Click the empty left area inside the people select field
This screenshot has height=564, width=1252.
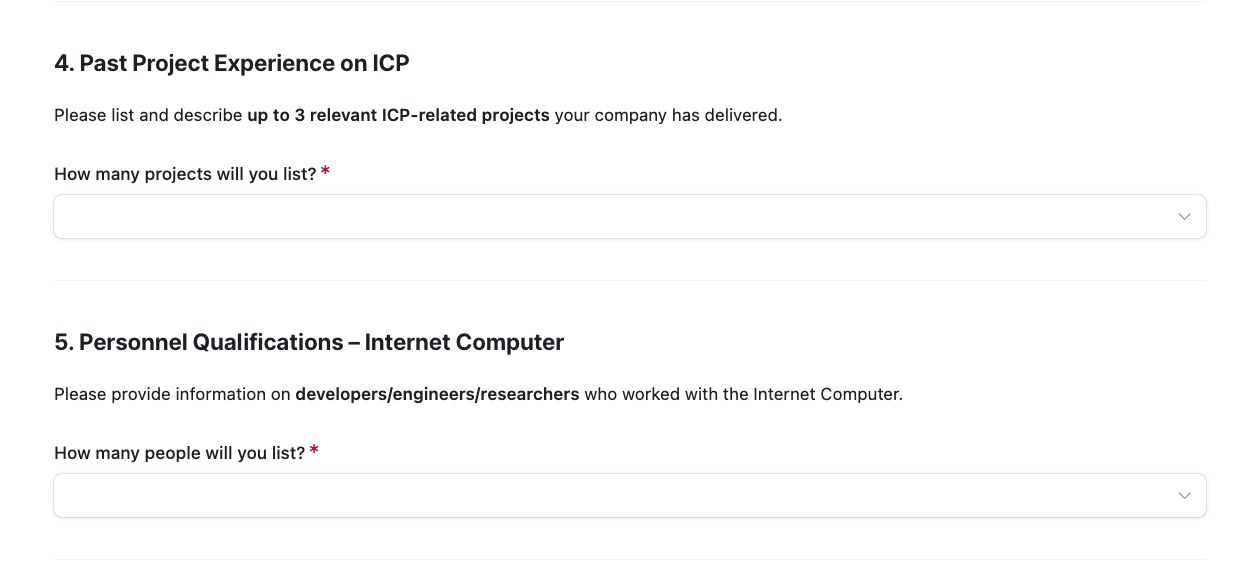[300, 495]
